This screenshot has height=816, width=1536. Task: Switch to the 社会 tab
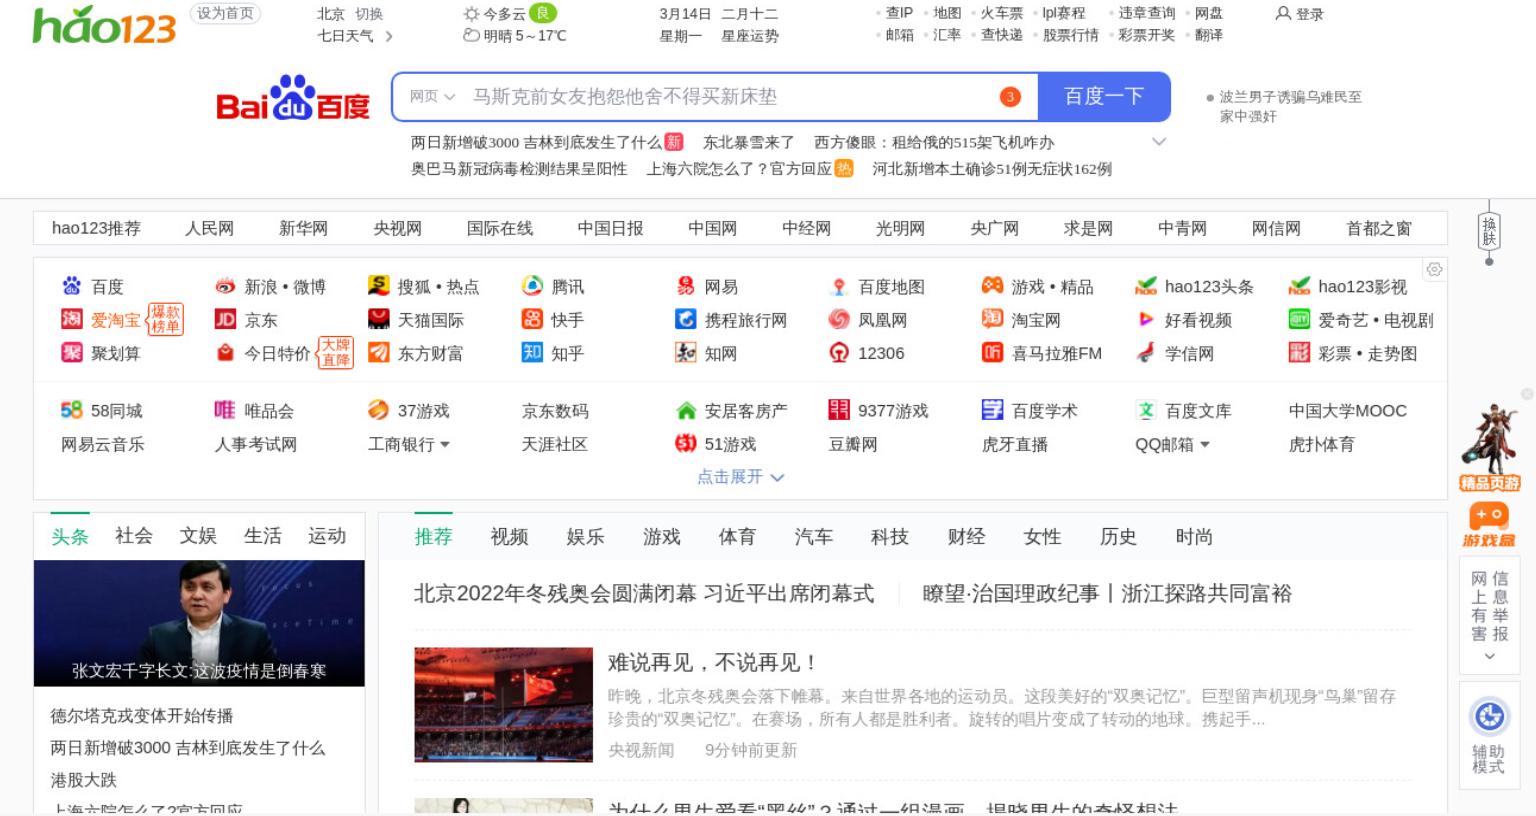click(134, 536)
